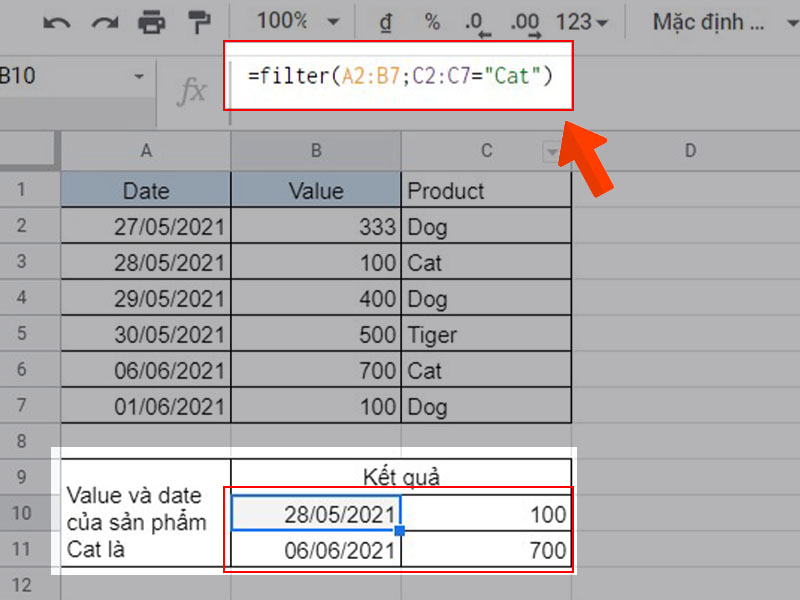Click result cell C10 with 100
The image size is (800, 600).
[486, 513]
